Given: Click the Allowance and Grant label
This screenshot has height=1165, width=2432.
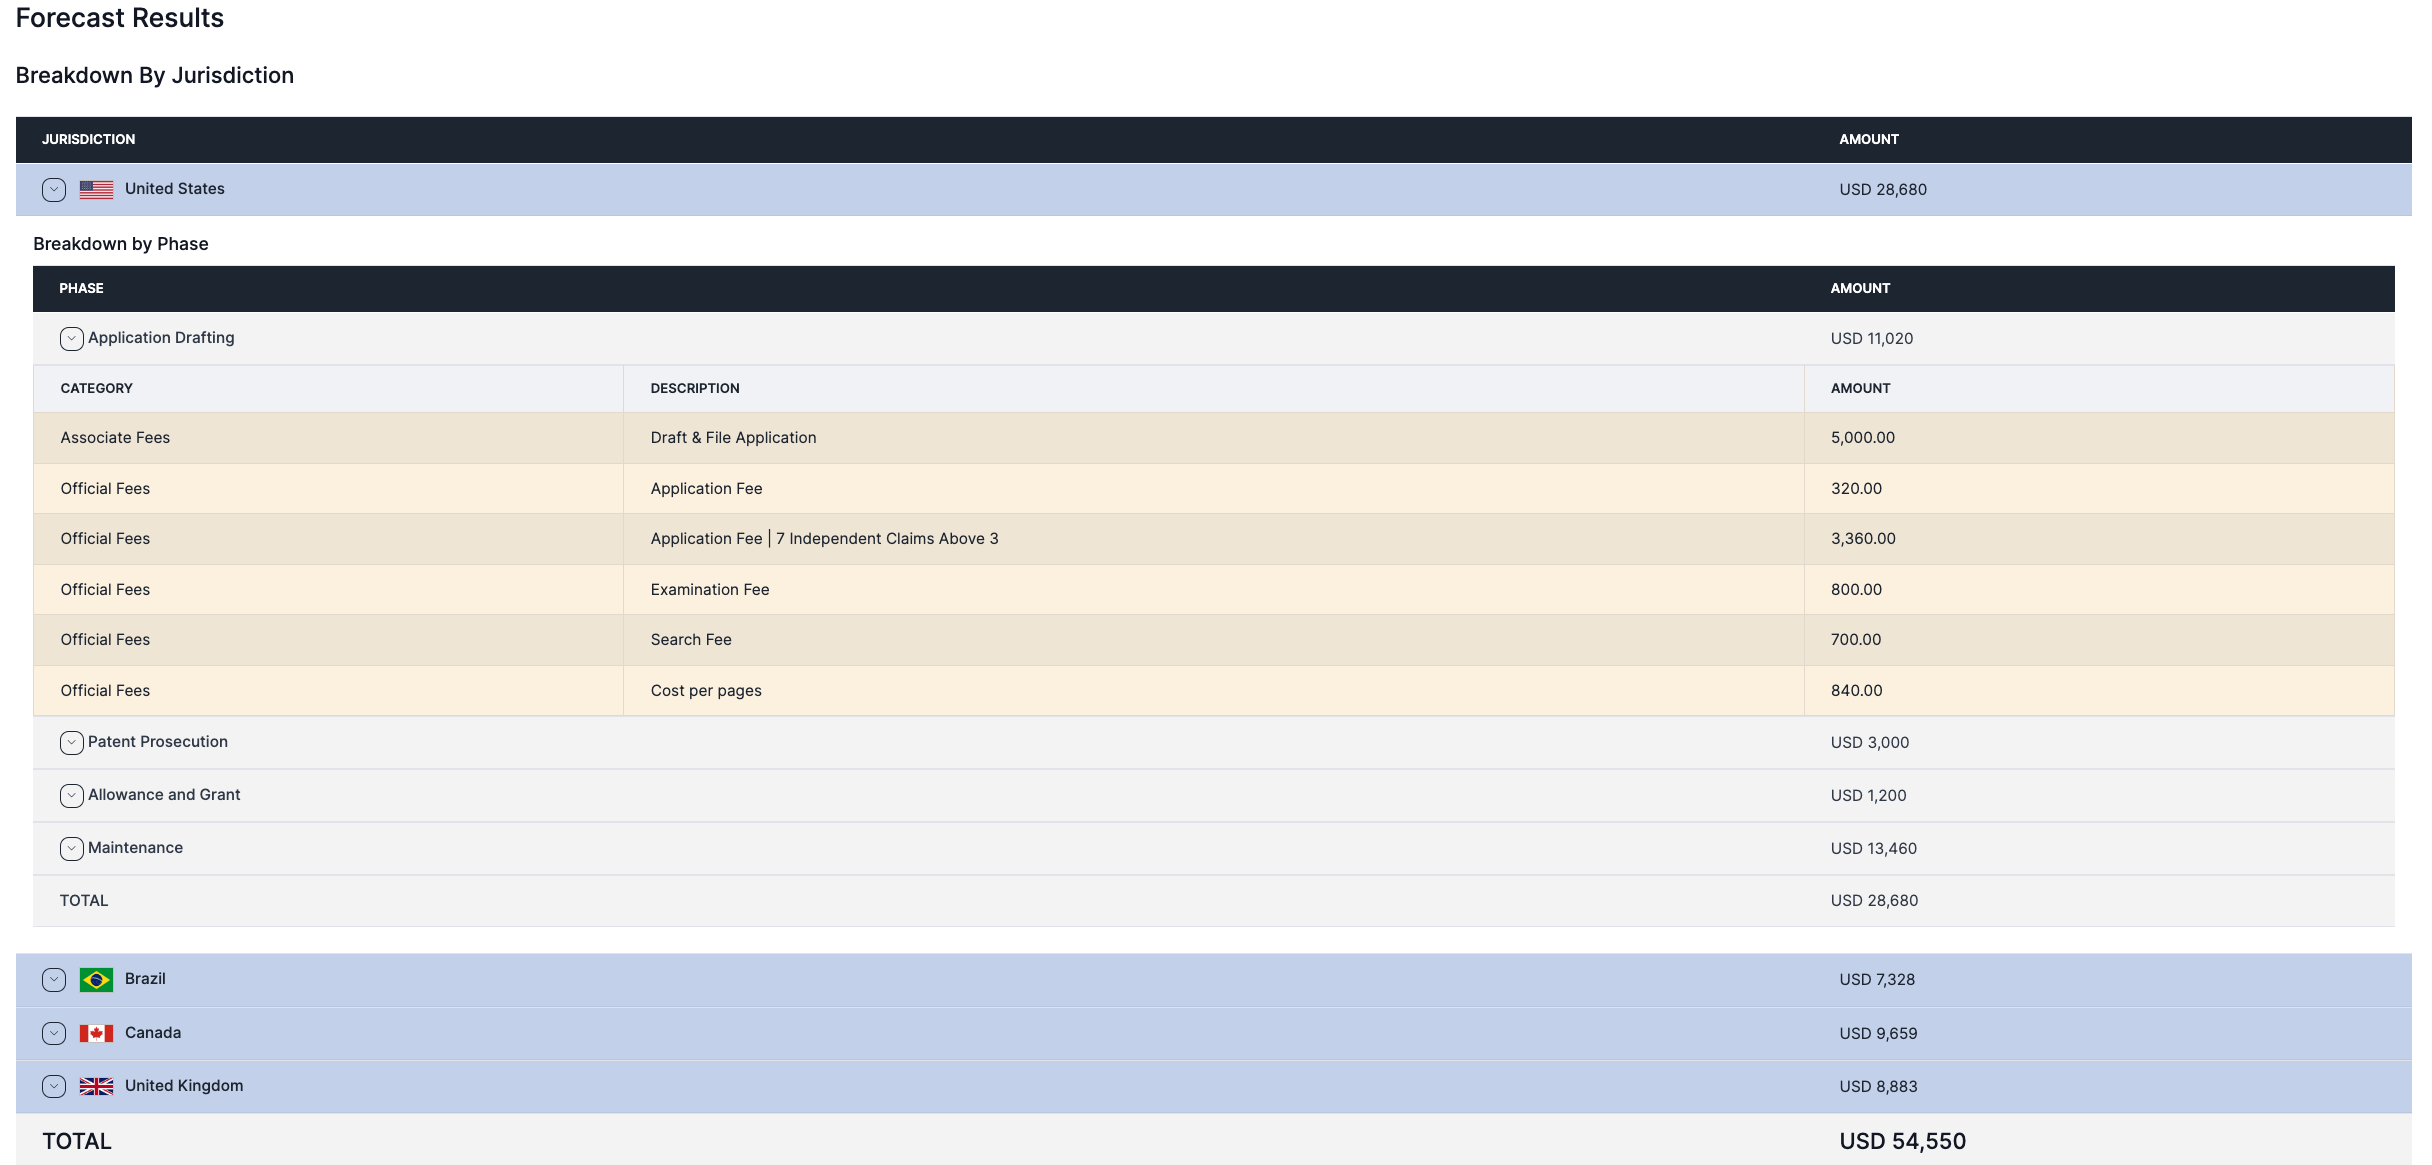Looking at the screenshot, I should click(164, 795).
